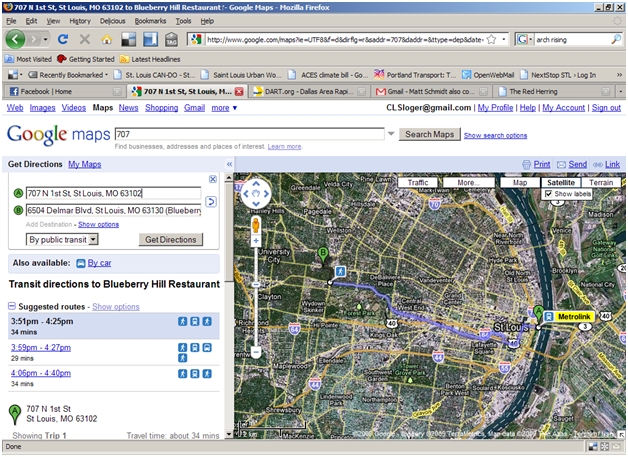Switch to The Red Herring tab
This screenshot has width=628, height=457.
[554, 92]
